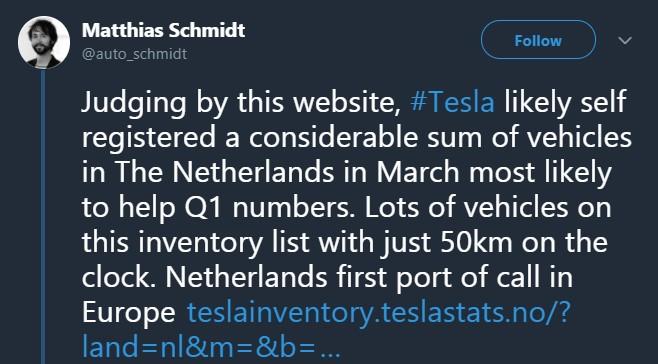Click the land=nl&m=&b= link continuation

click(198, 347)
